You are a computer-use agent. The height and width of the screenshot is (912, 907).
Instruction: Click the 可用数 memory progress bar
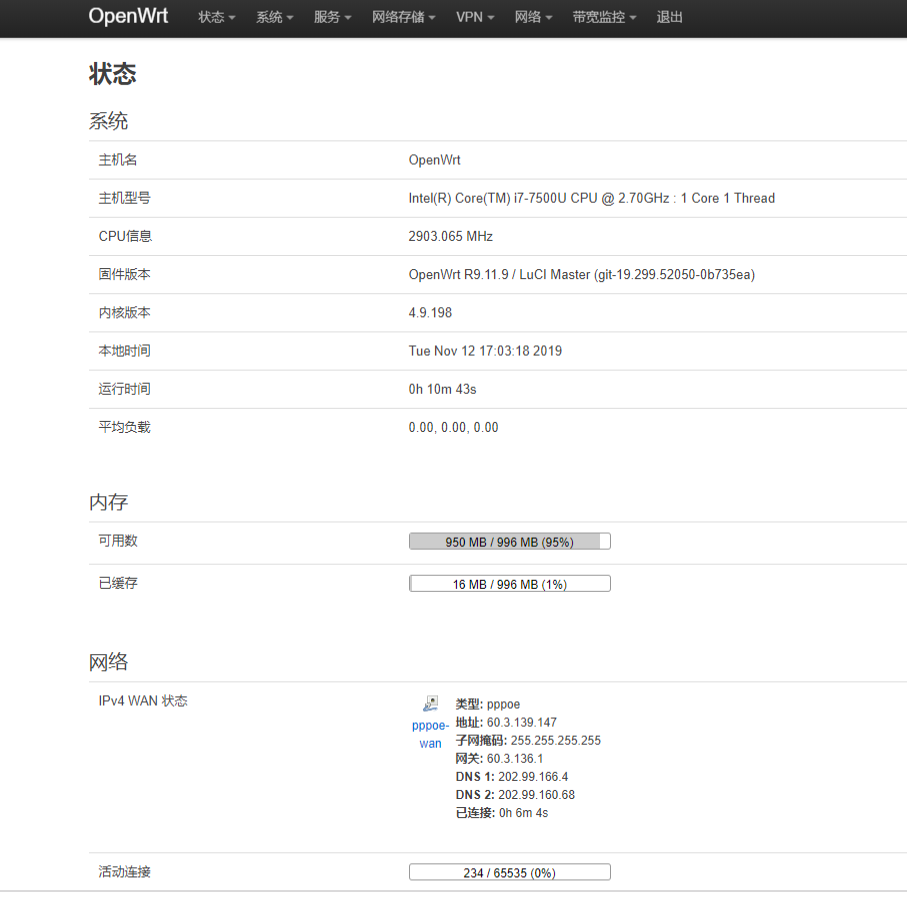[x=510, y=542]
